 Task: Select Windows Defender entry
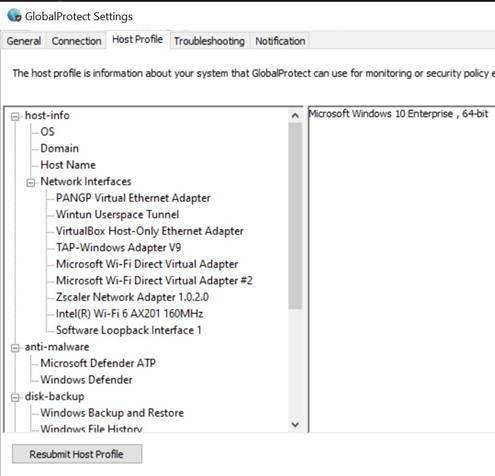tap(87, 380)
